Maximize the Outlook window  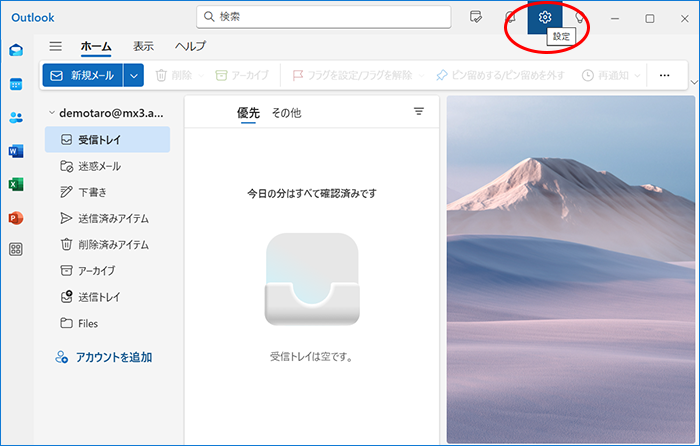click(650, 18)
